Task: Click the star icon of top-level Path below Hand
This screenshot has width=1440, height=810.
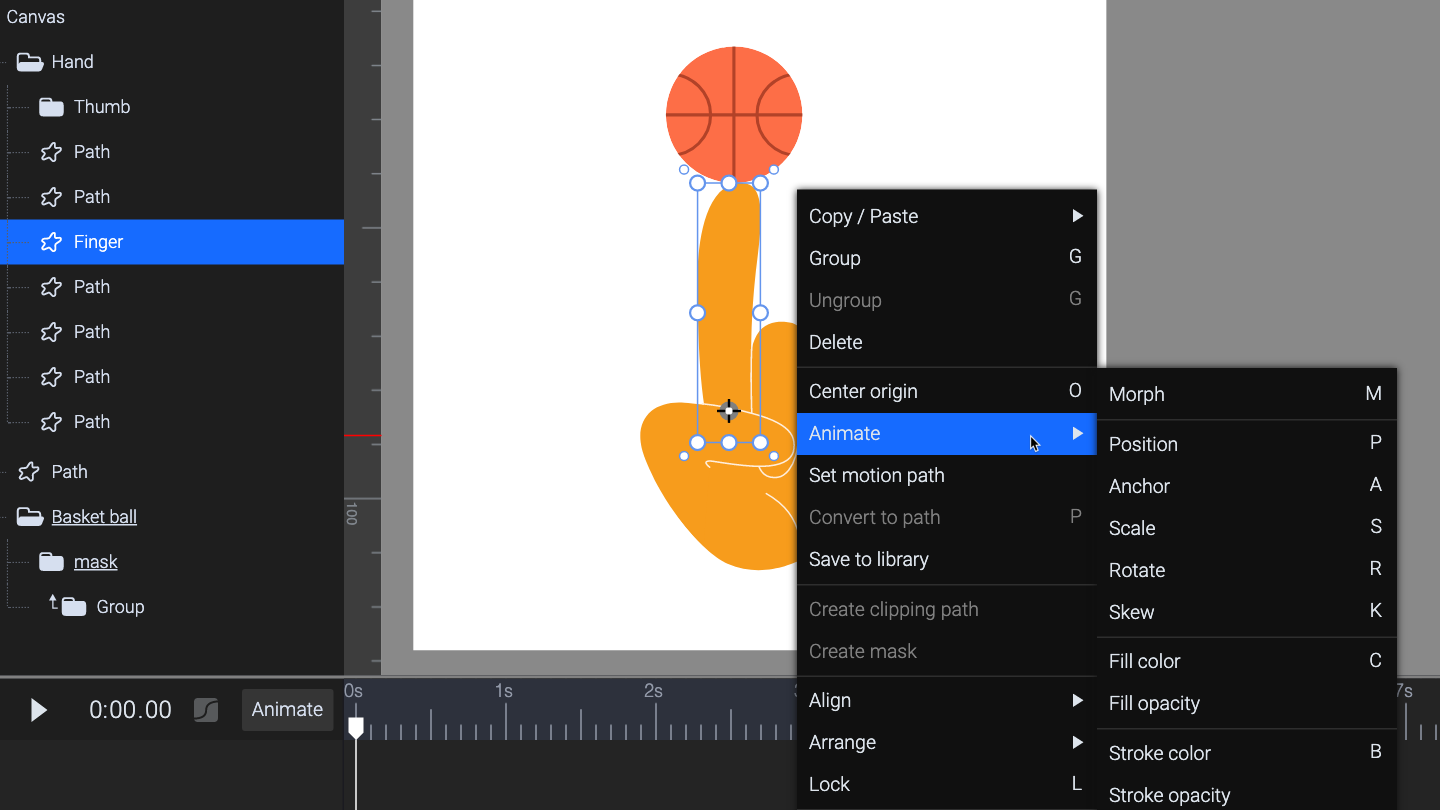Action: (x=29, y=472)
